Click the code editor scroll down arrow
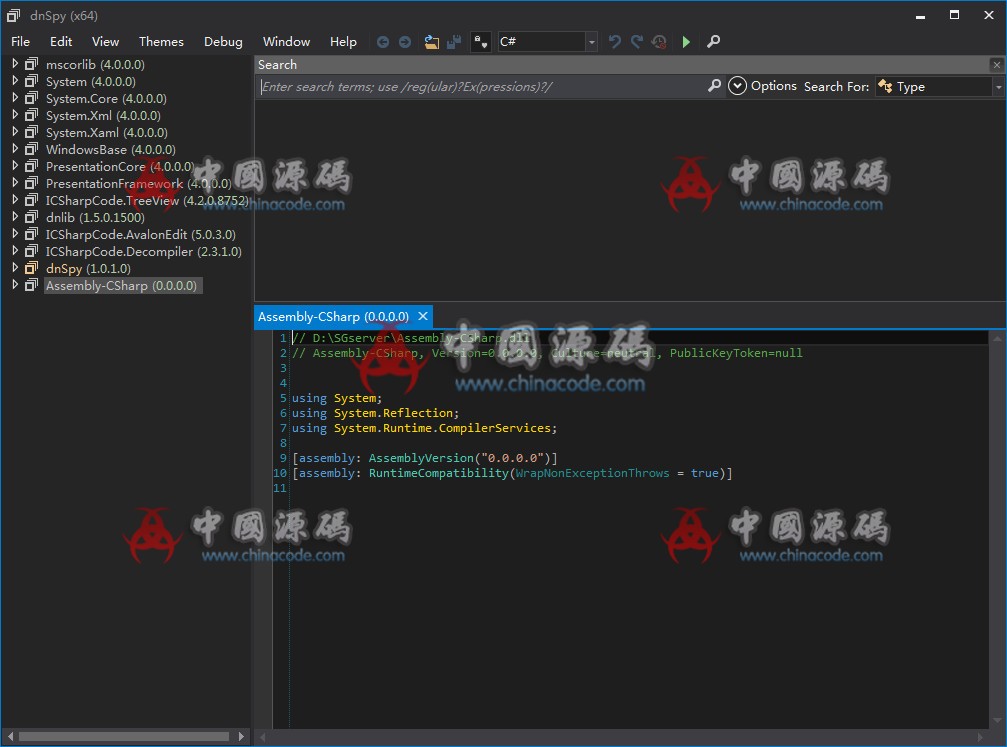The width and height of the screenshot is (1007, 747). pyautogui.click(x=997, y=721)
